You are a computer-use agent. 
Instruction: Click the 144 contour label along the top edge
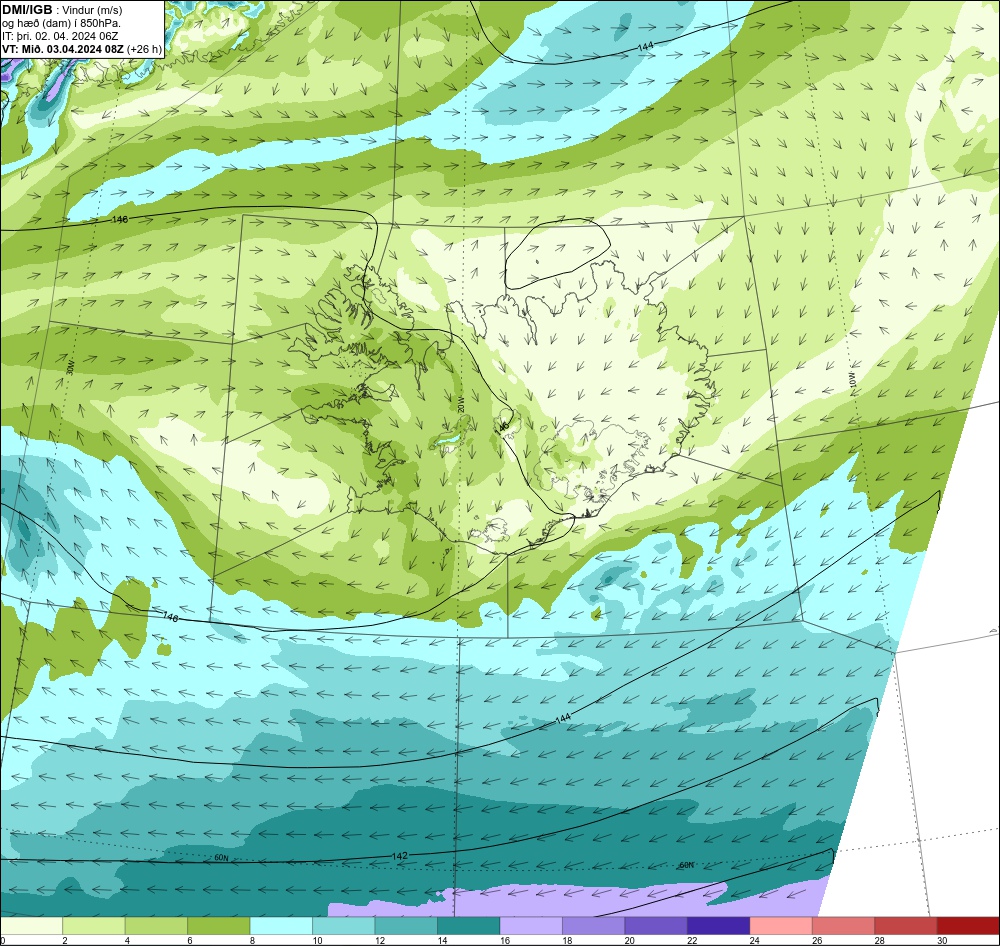click(x=645, y=47)
